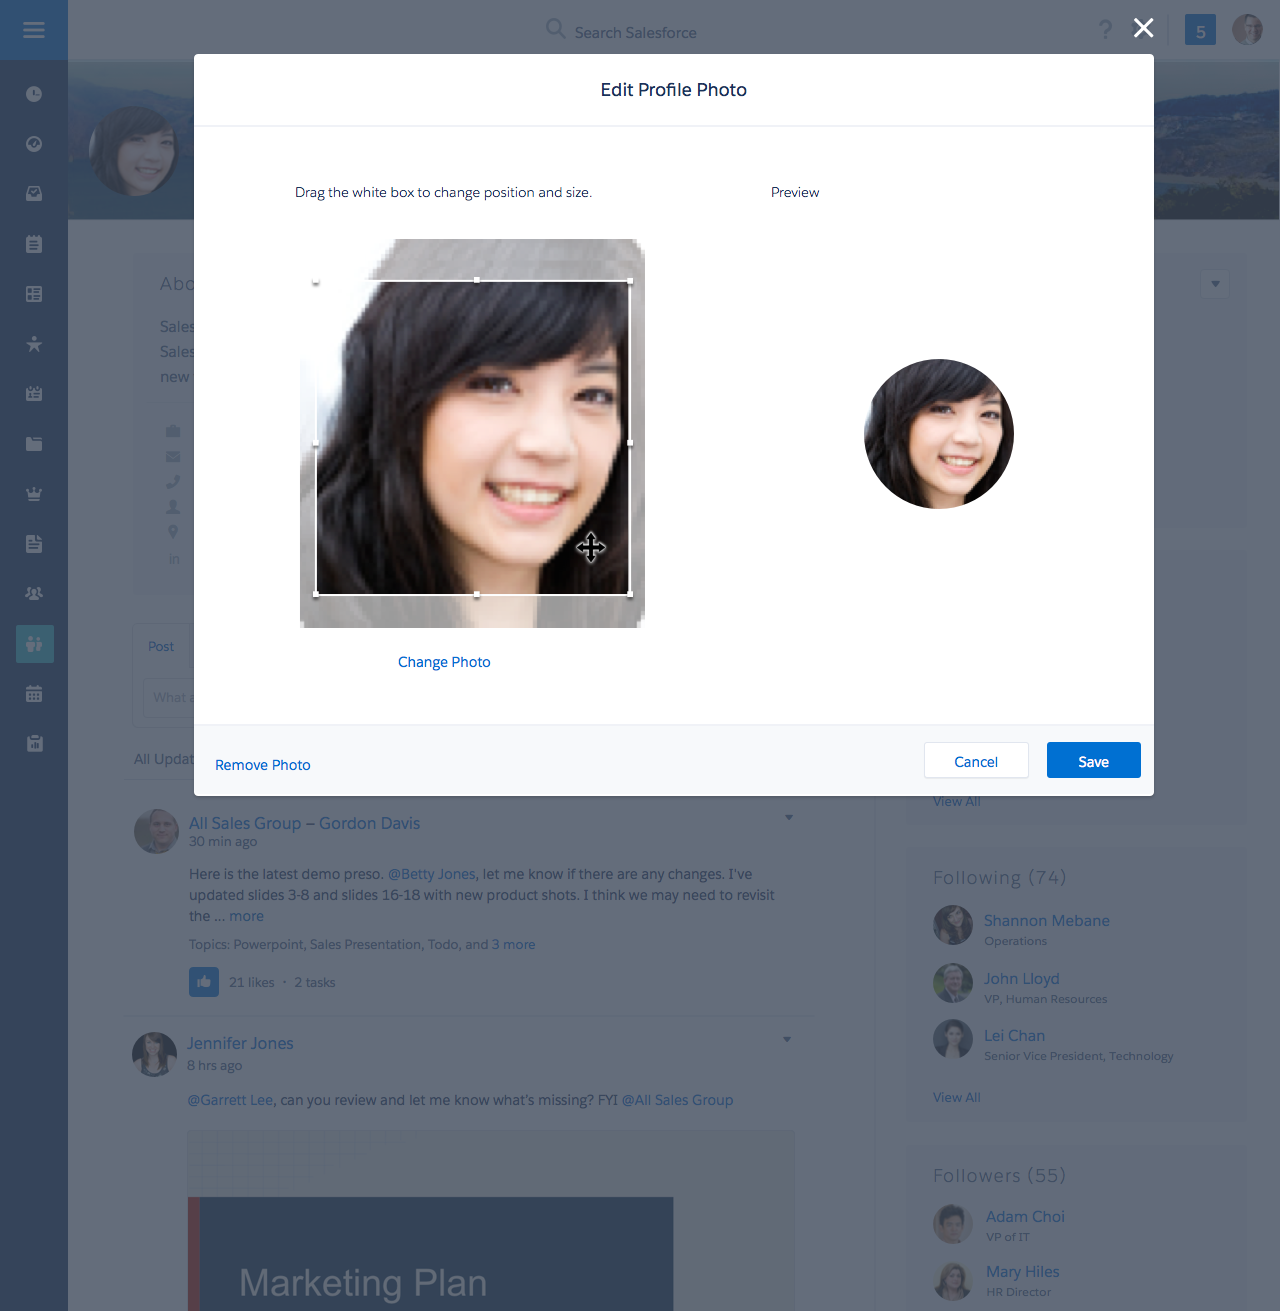1280x1311 pixels.
Task: Close the Edit Profile Photo dialog
Action: pyautogui.click(x=1143, y=28)
